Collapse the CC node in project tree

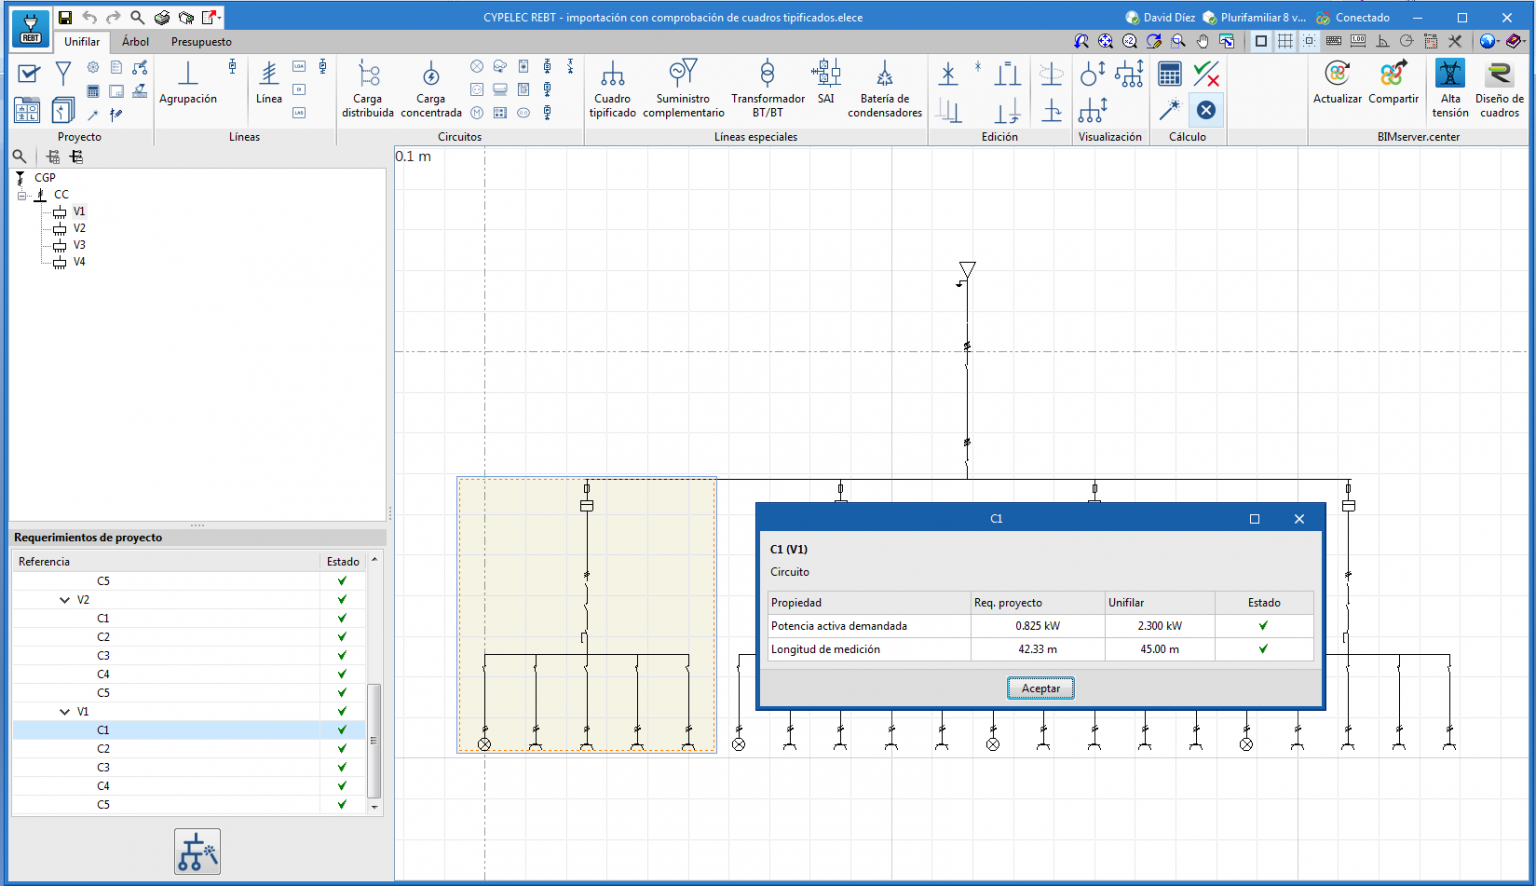(x=22, y=195)
